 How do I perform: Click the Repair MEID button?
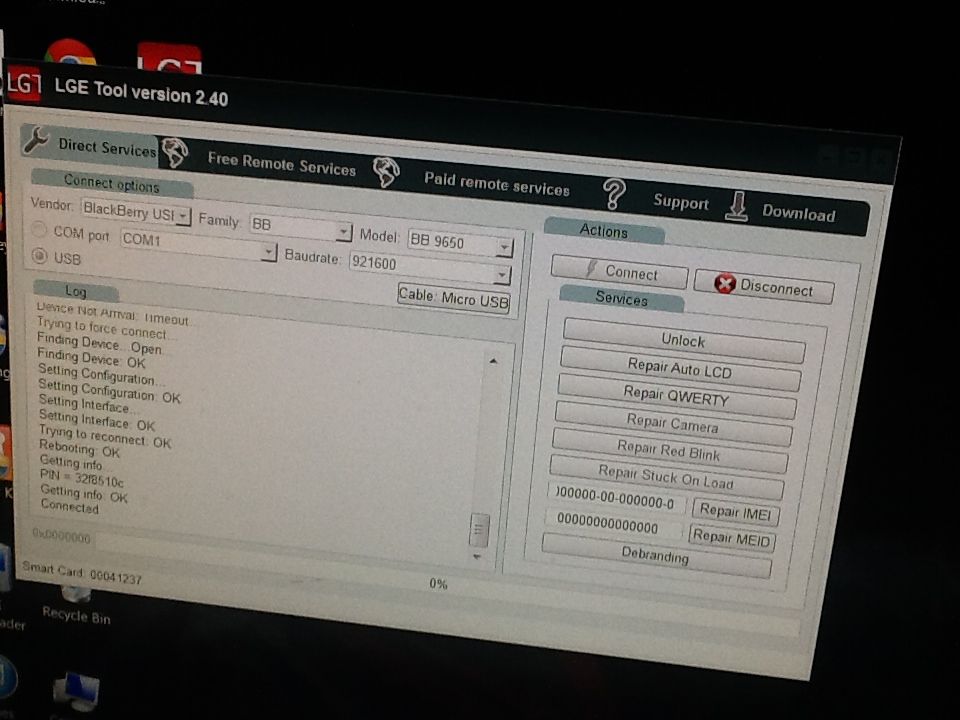point(732,538)
